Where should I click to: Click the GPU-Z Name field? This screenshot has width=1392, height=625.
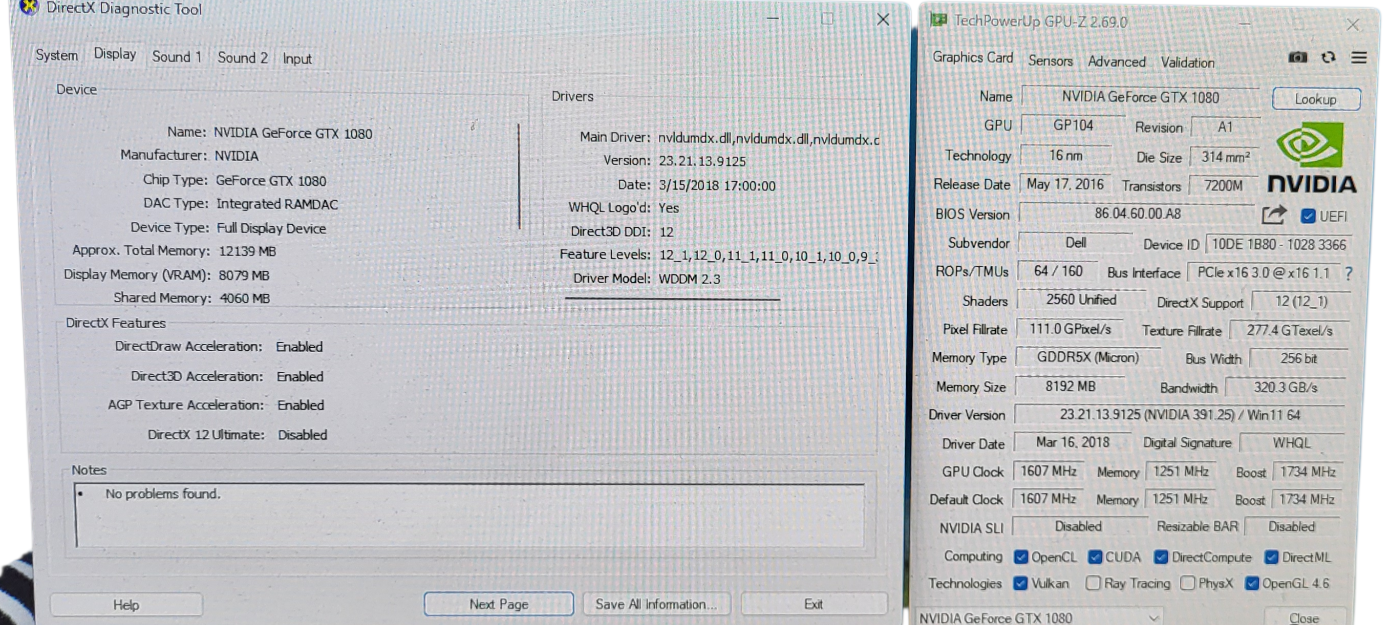[x=1140, y=97]
